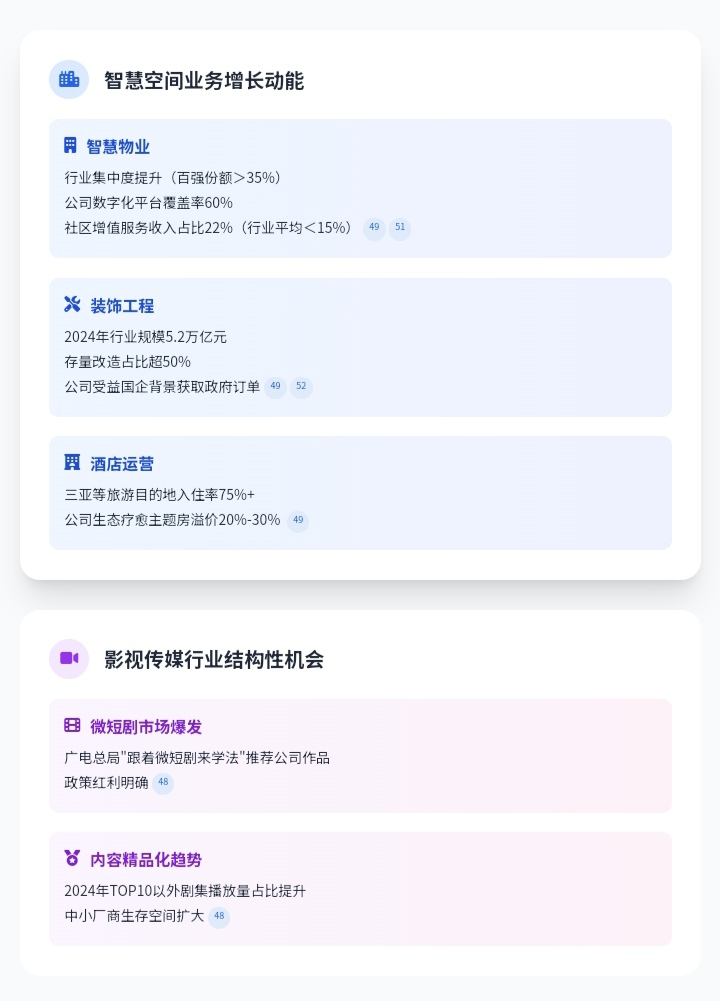Image resolution: width=720 pixels, height=1001 pixels.
Task: Select the 酒店运营 card title
Action: coord(122,464)
